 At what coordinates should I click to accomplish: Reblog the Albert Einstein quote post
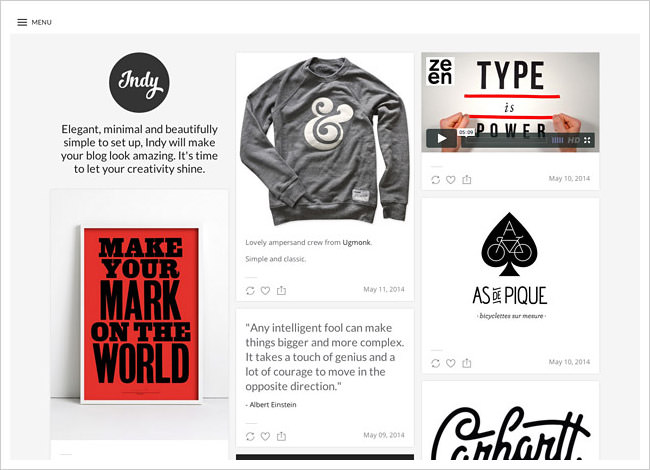click(250, 436)
